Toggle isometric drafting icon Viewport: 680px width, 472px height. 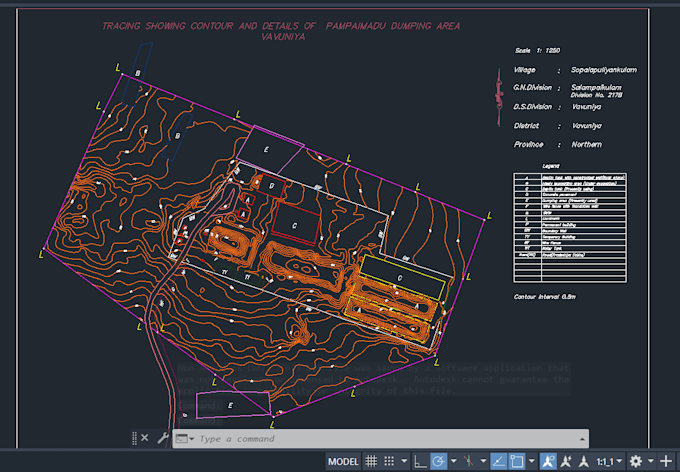[x=468, y=462]
